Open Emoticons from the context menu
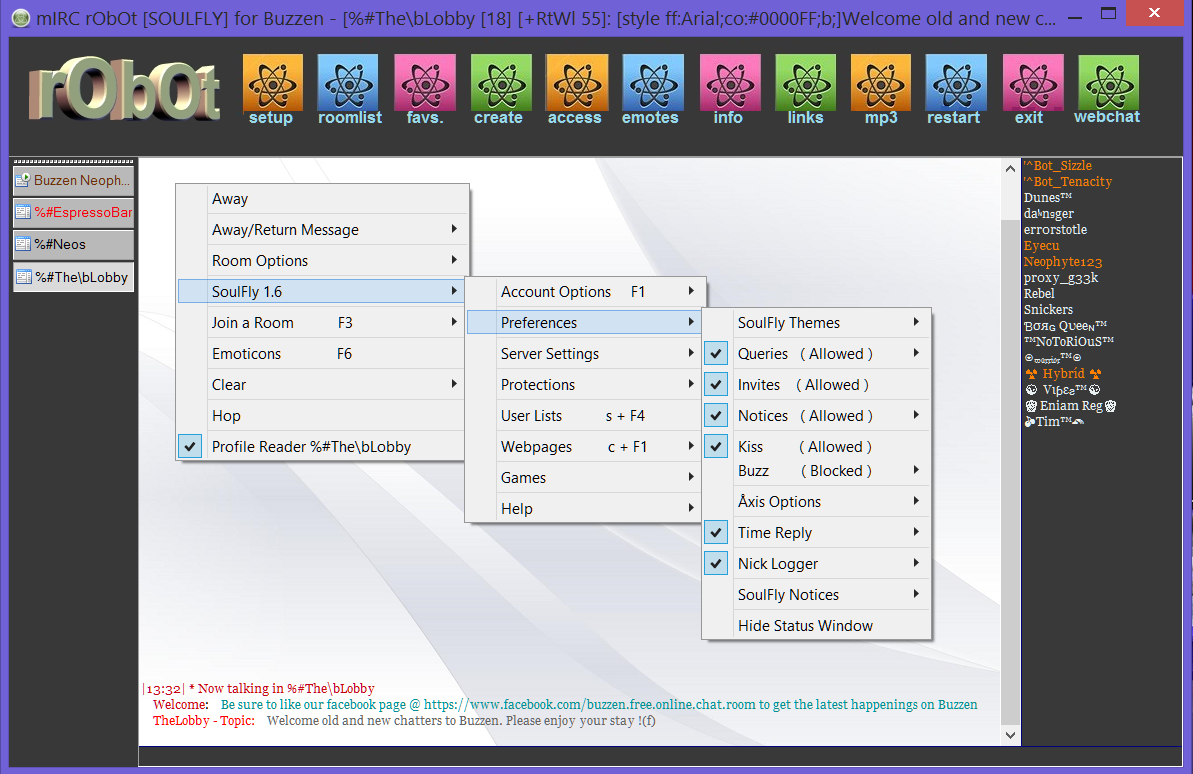The image size is (1193, 774). click(323, 354)
